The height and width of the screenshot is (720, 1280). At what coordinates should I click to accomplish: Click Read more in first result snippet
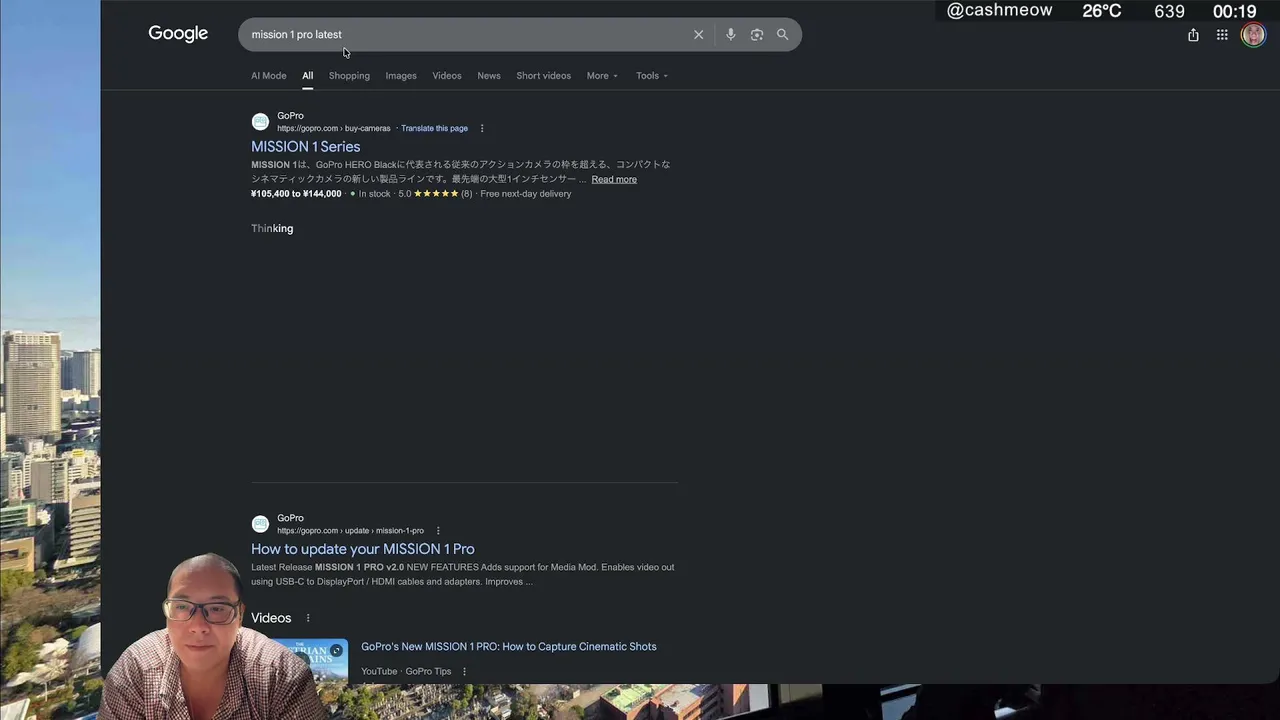614,180
